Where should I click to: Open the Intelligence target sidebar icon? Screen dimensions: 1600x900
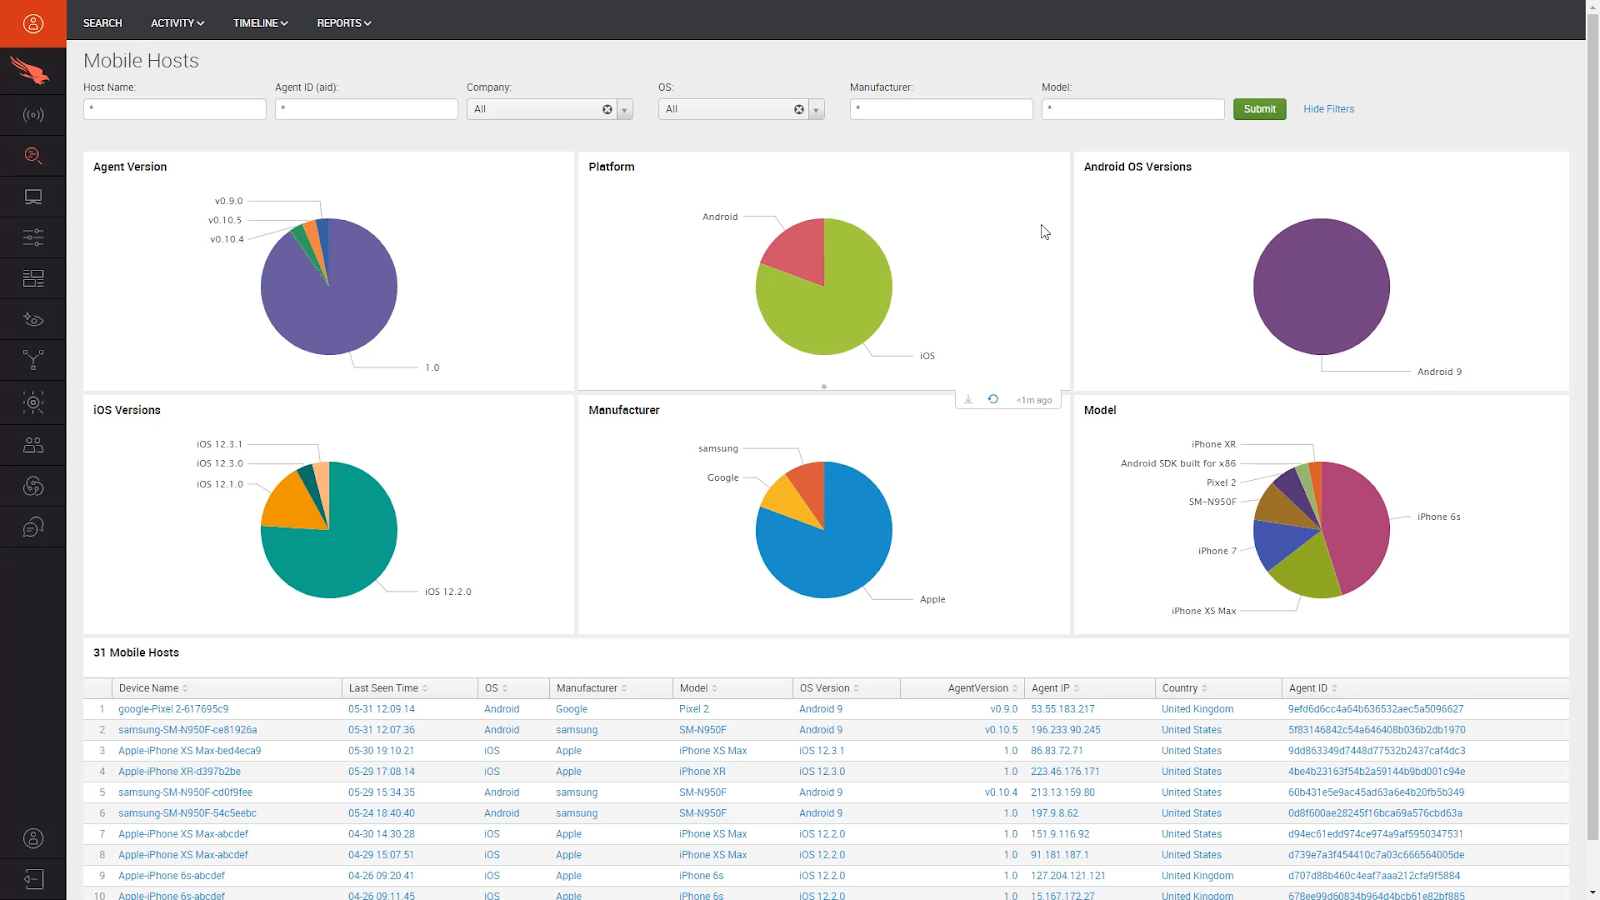(33, 403)
